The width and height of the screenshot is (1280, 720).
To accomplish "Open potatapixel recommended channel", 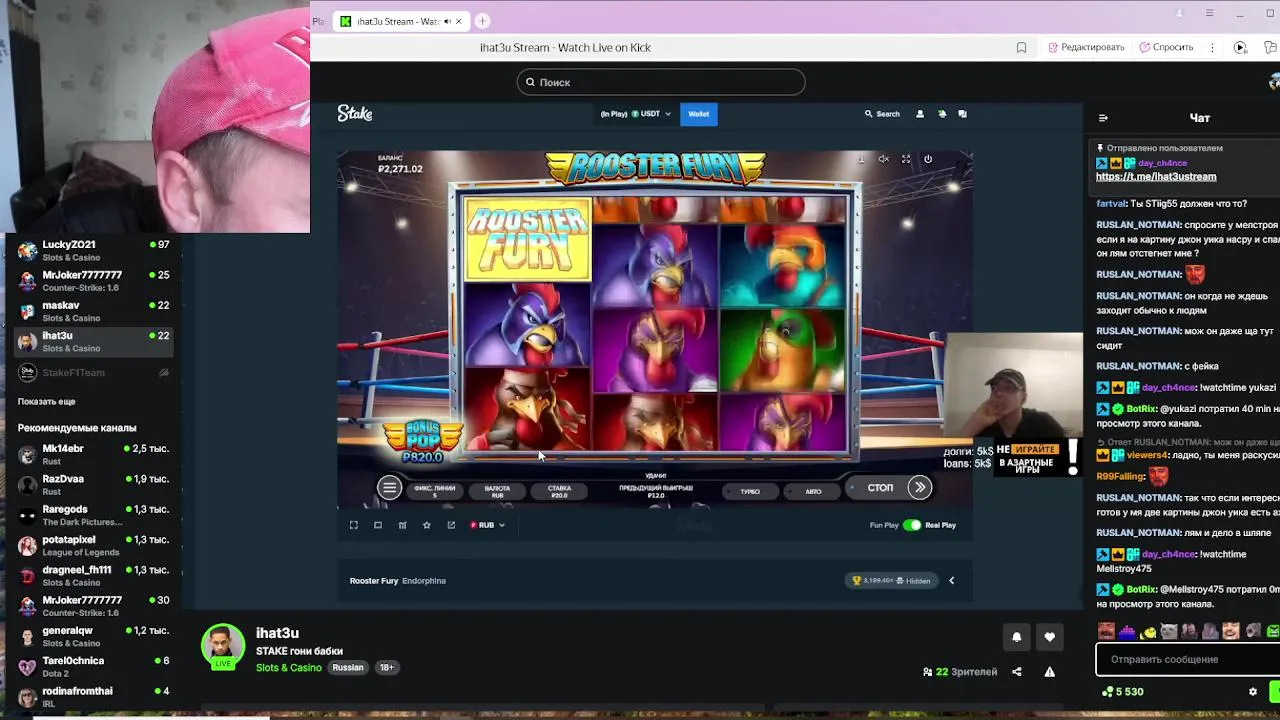I will click(x=93, y=545).
